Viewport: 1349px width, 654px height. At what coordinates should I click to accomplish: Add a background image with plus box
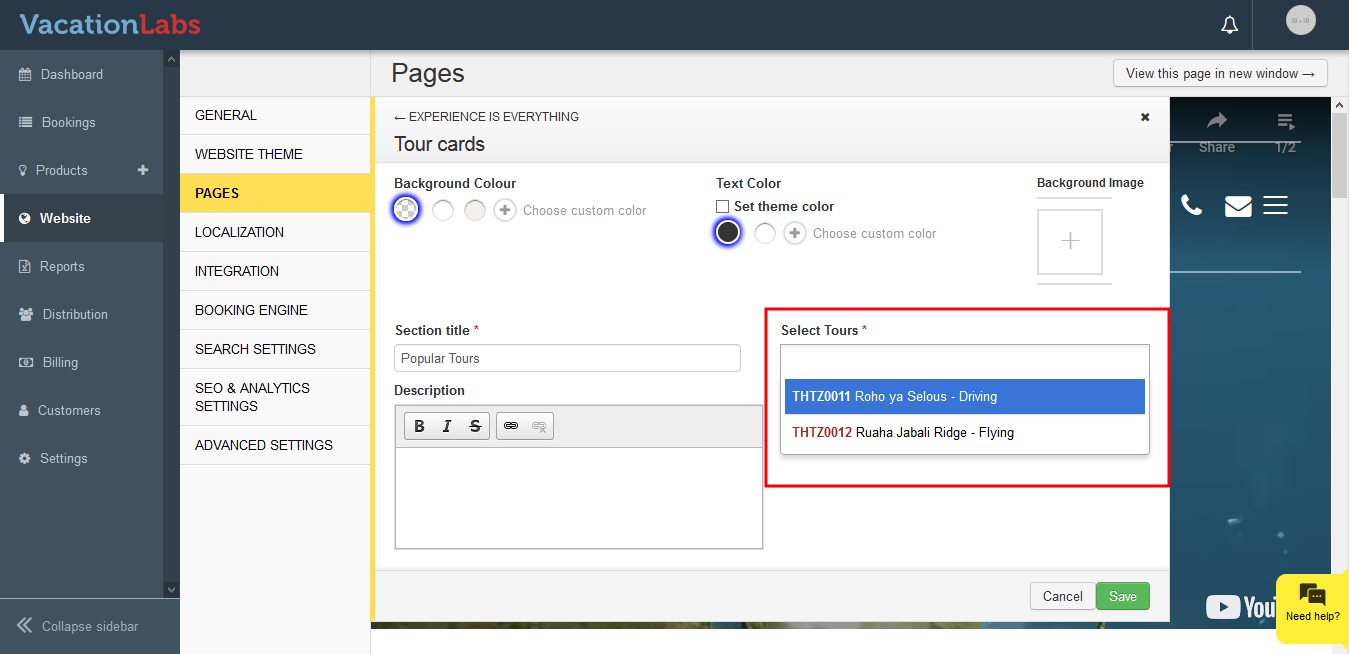(x=1069, y=241)
